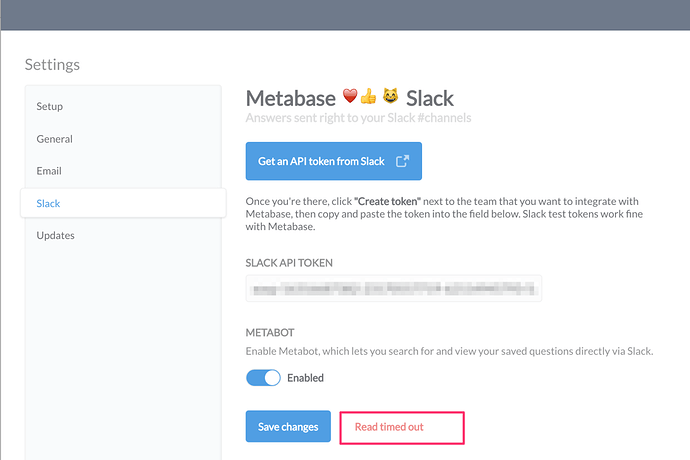Select the Slack settings section

123,203
